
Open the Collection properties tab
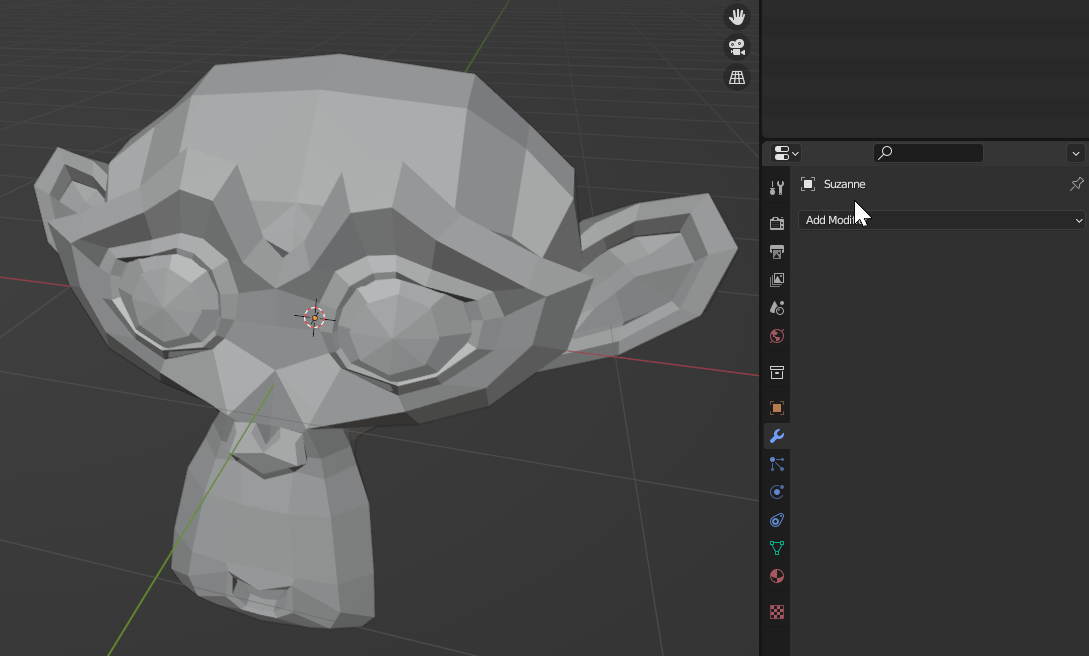(776, 373)
